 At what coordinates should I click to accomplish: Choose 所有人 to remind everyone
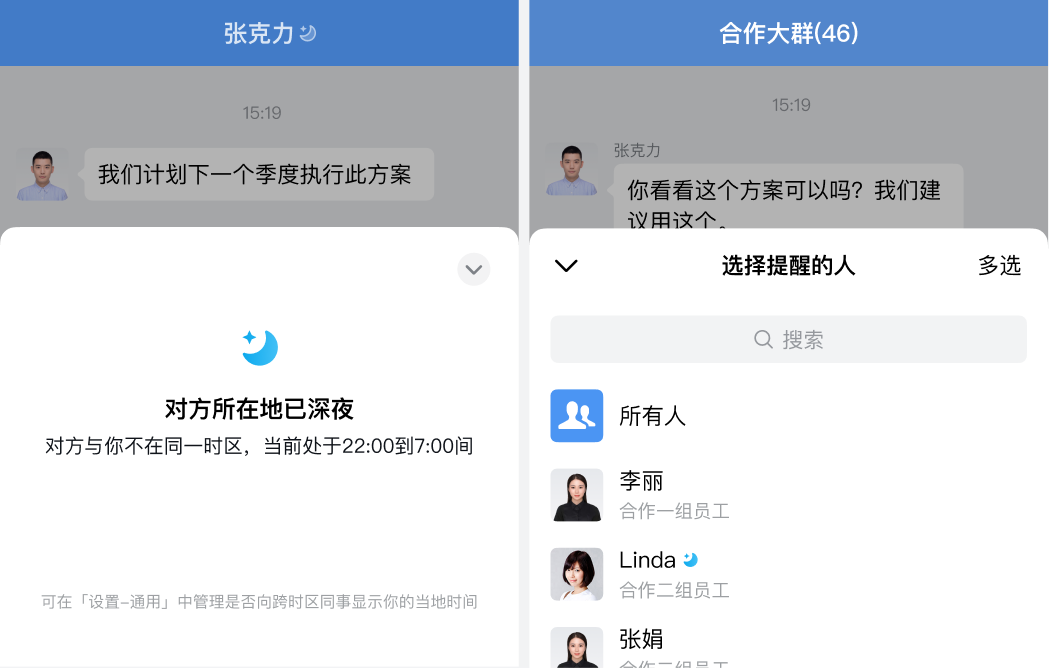click(788, 416)
